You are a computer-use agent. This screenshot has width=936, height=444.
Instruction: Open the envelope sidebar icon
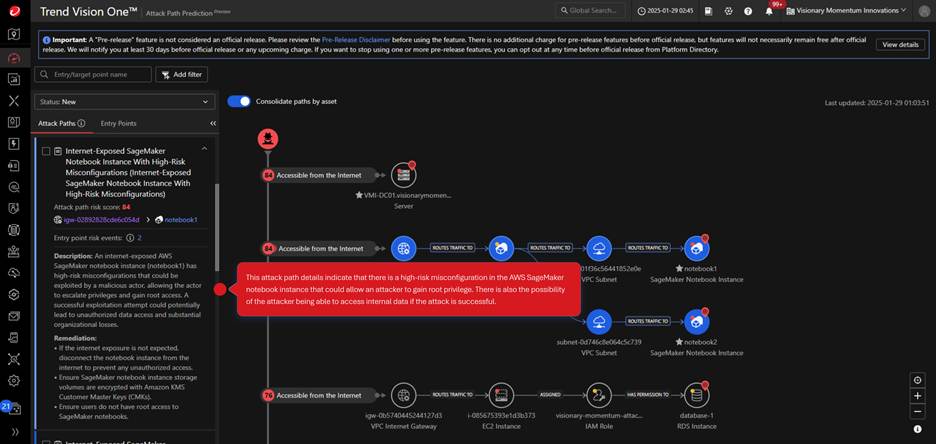(x=14, y=316)
